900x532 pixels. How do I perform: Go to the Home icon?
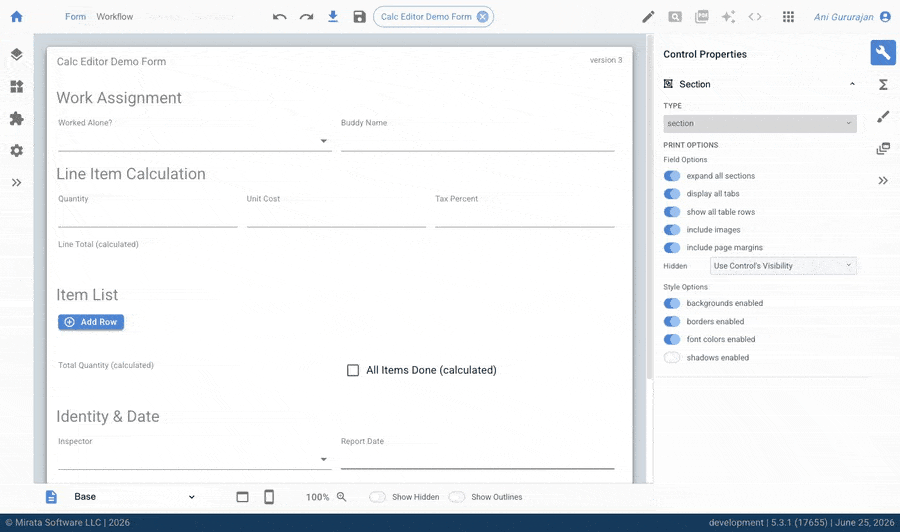(17, 17)
